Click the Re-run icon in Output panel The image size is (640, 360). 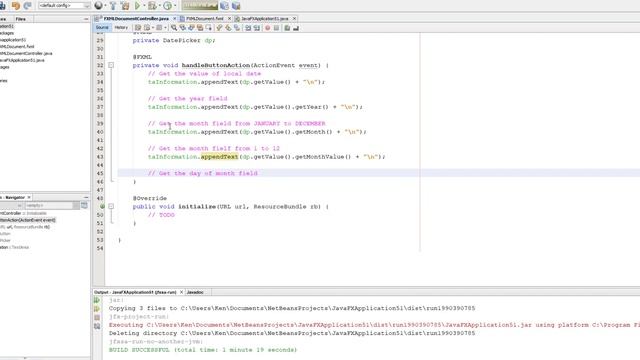coord(97,300)
